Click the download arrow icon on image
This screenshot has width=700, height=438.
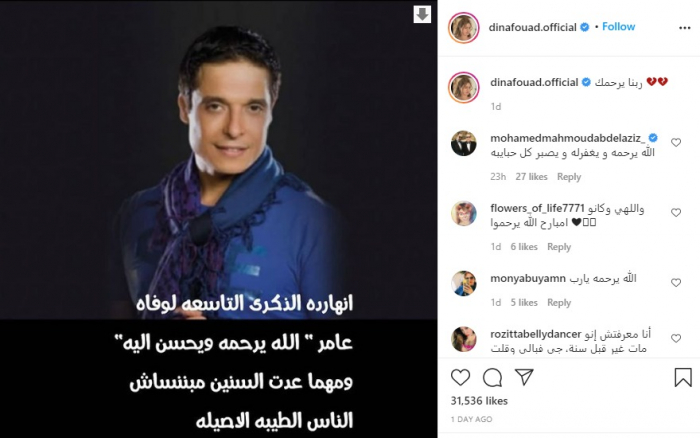click(422, 14)
